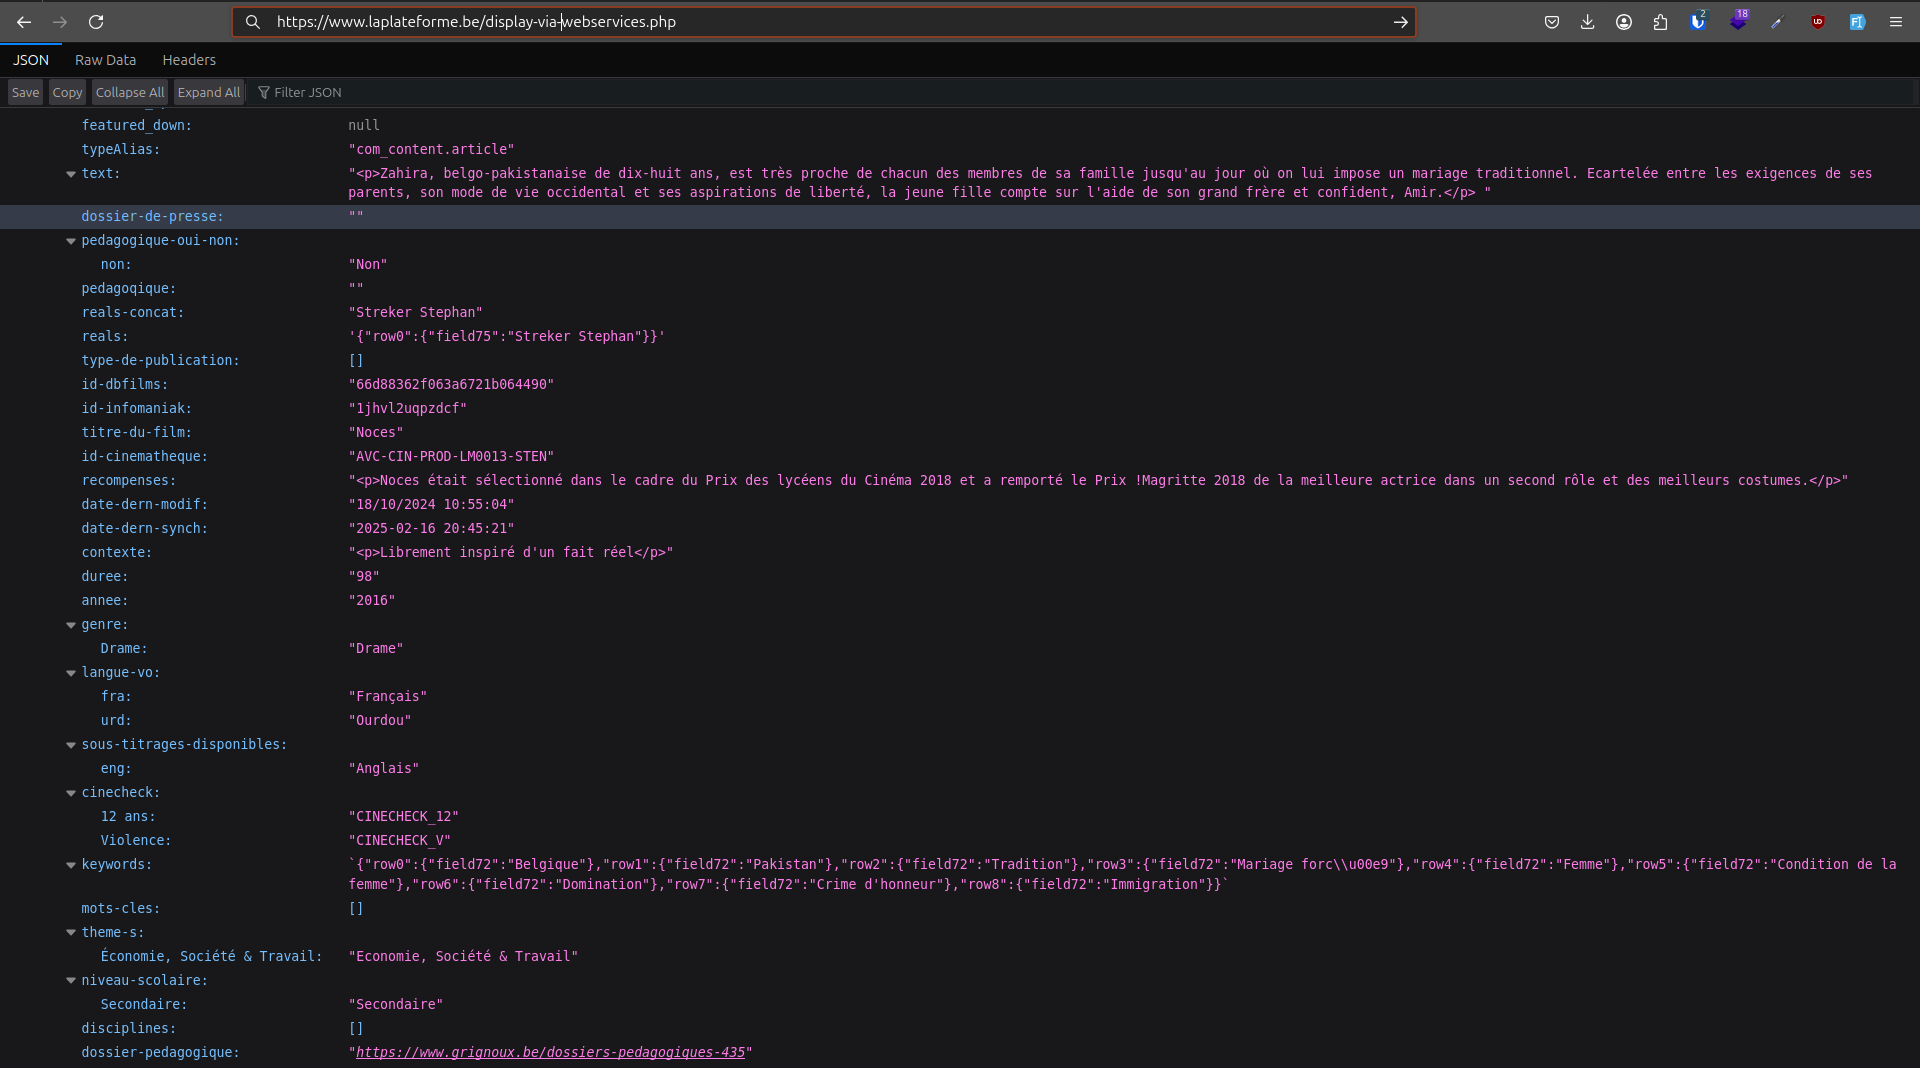Focus the Filter JSON field

point(1080,92)
